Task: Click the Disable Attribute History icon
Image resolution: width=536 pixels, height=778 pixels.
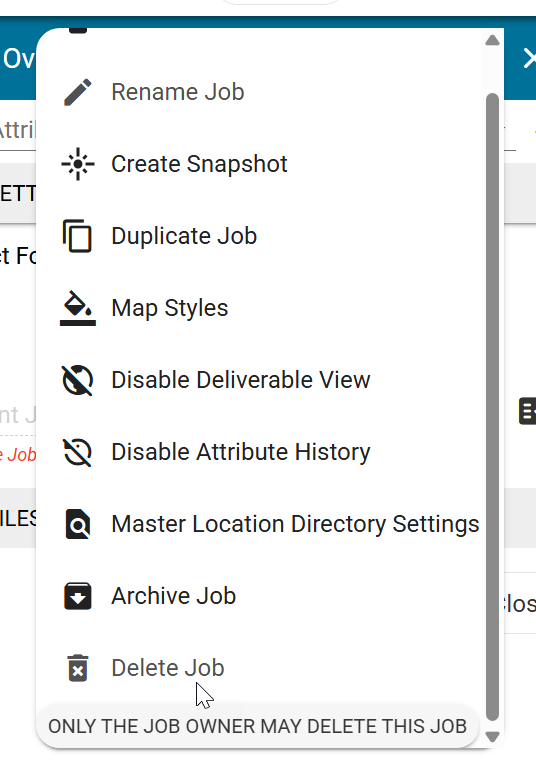Action: (x=77, y=453)
